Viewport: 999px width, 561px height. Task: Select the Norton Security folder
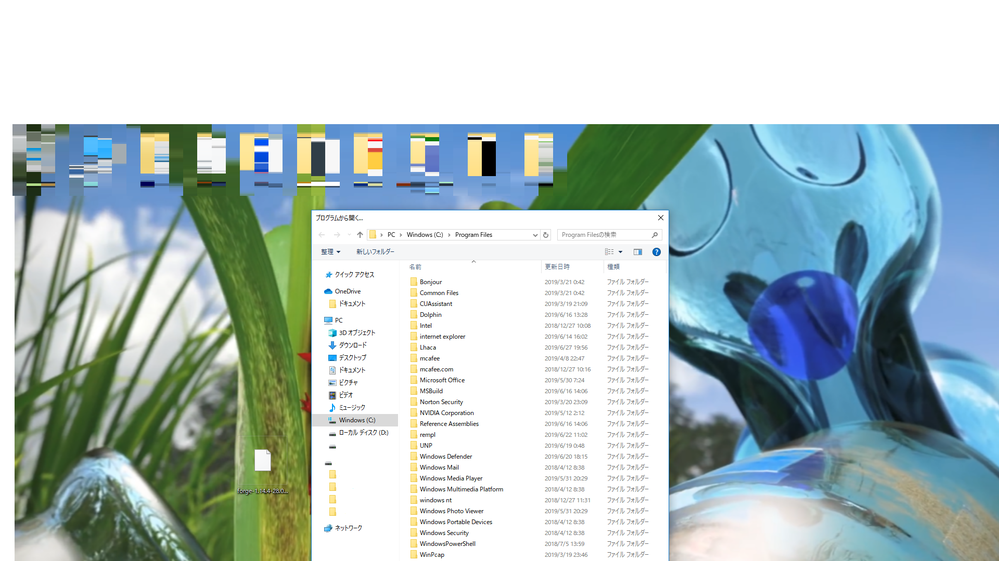point(441,402)
